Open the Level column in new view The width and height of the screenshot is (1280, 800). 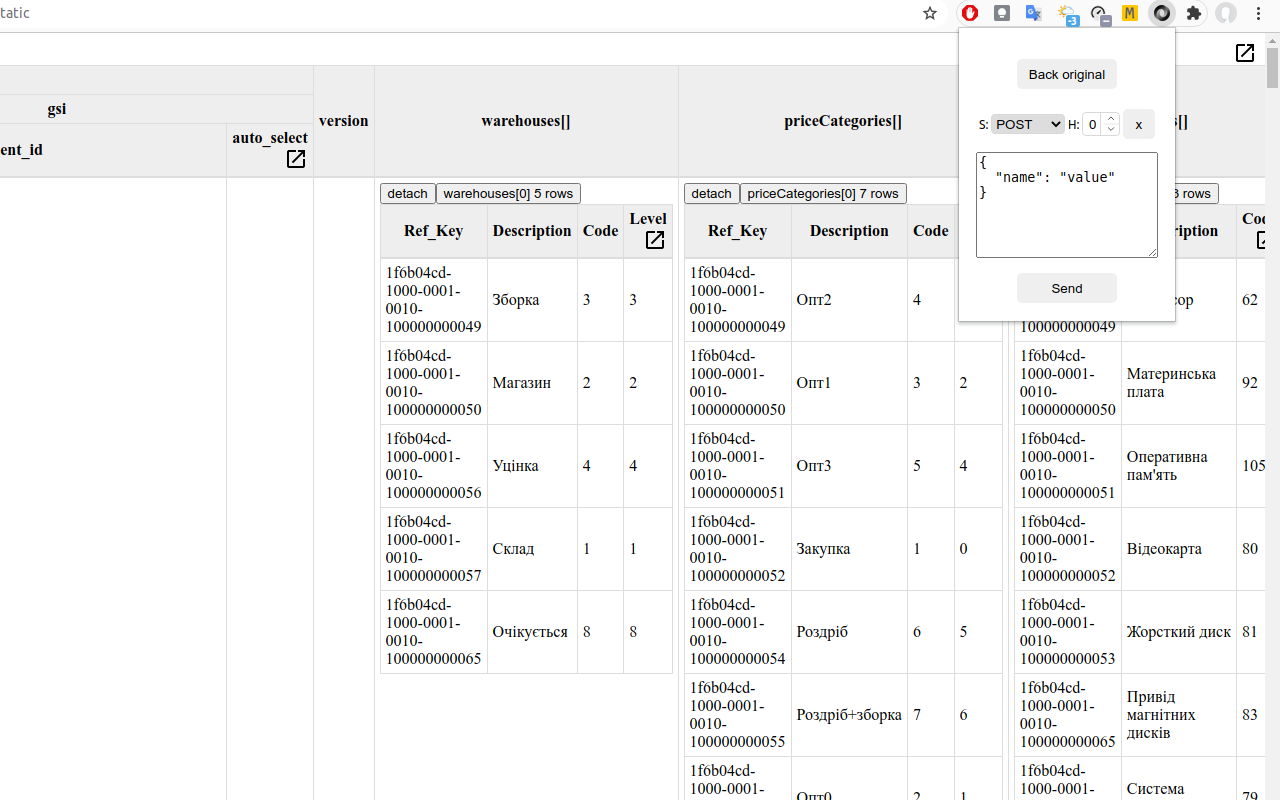pos(655,240)
